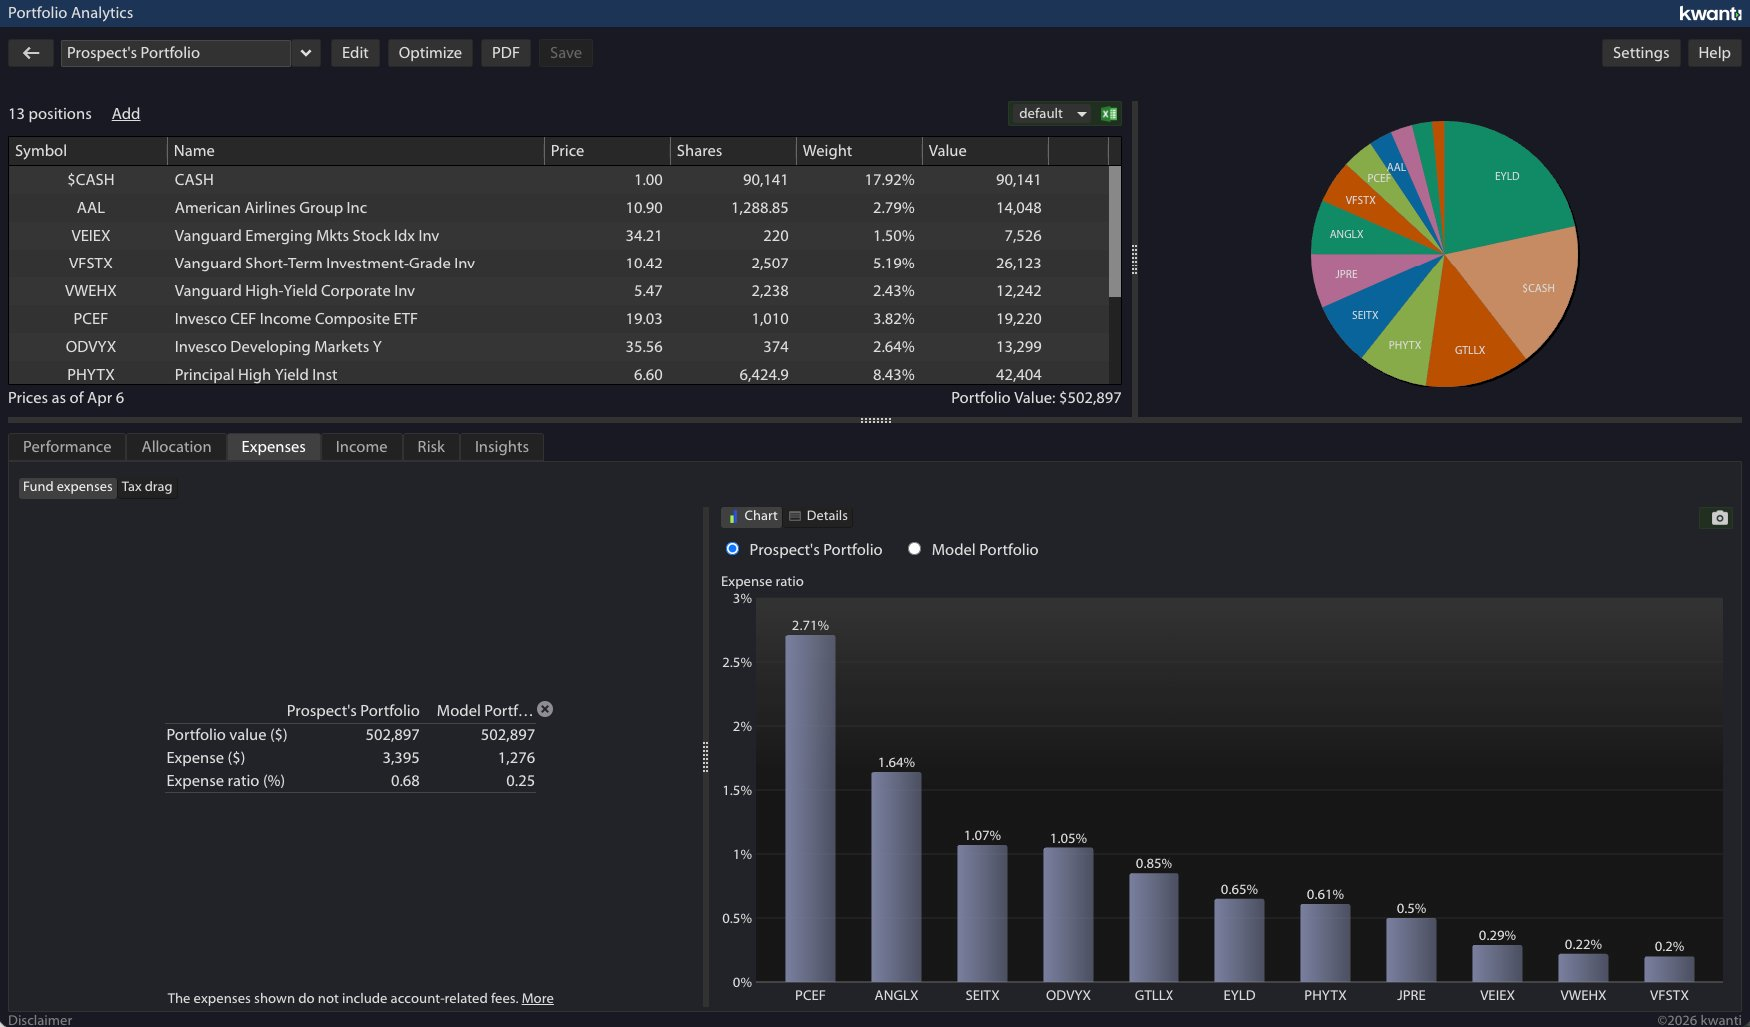This screenshot has height=1027, width=1750.
Task: Open the portfolio selector dropdown arrow
Action: pyautogui.click(x=306, y=53)
